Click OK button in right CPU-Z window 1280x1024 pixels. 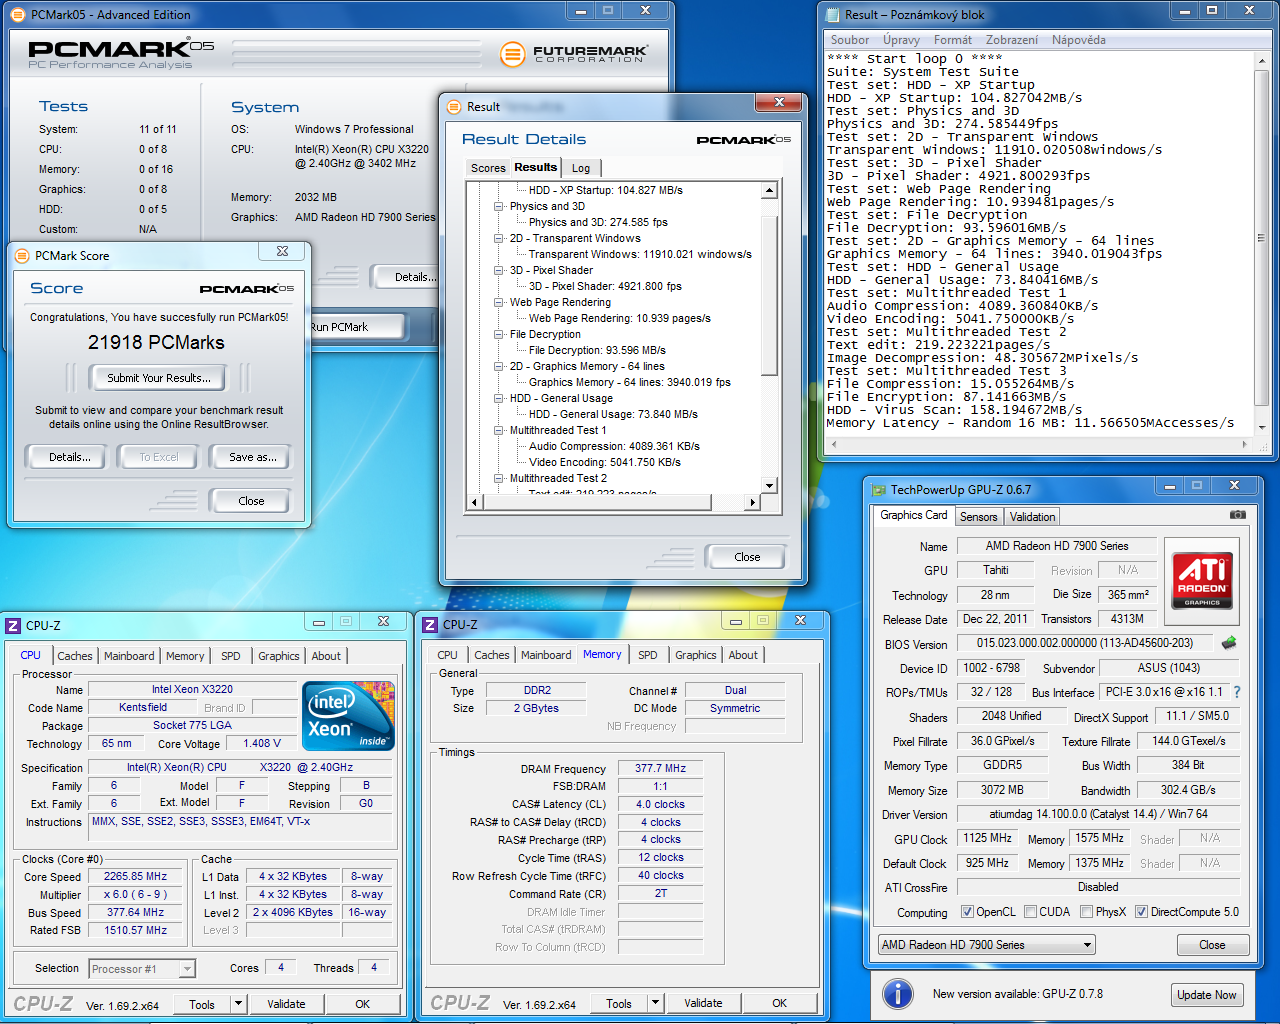tap(779, 1003)
